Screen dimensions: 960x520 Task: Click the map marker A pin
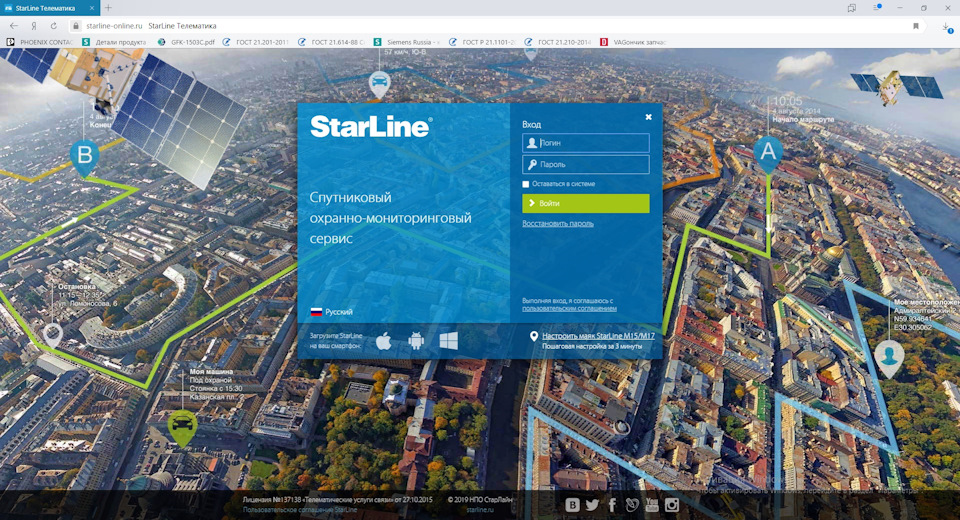pos(768,154)
